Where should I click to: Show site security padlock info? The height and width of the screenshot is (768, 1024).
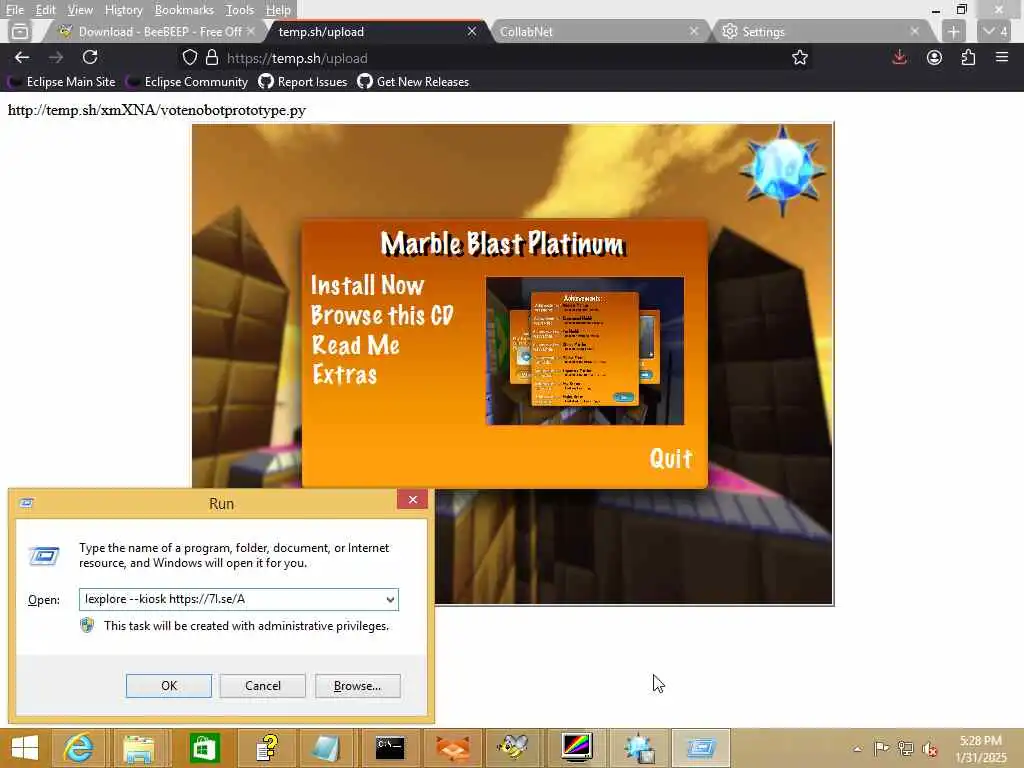click(212, 57)
